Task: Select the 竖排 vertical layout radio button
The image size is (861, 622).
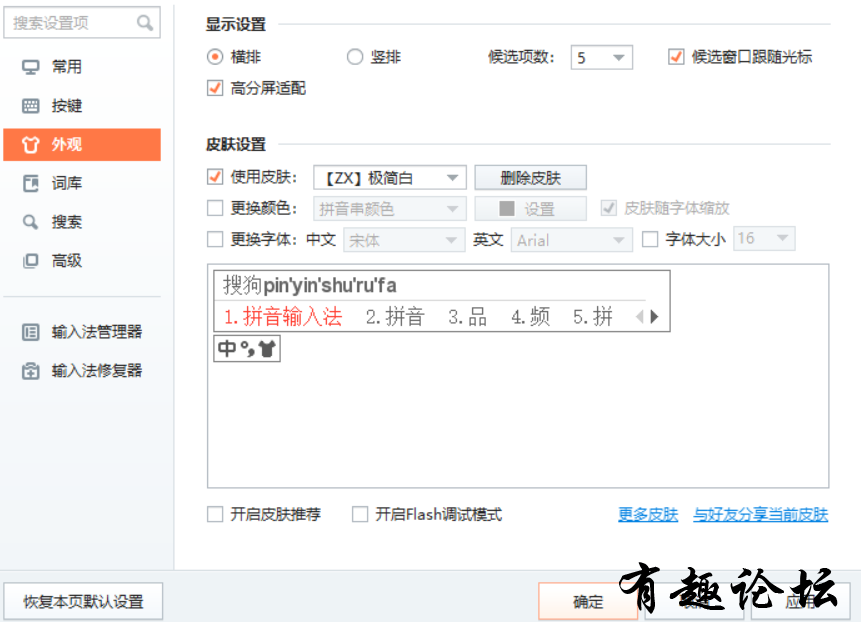Action: [355, 57]
